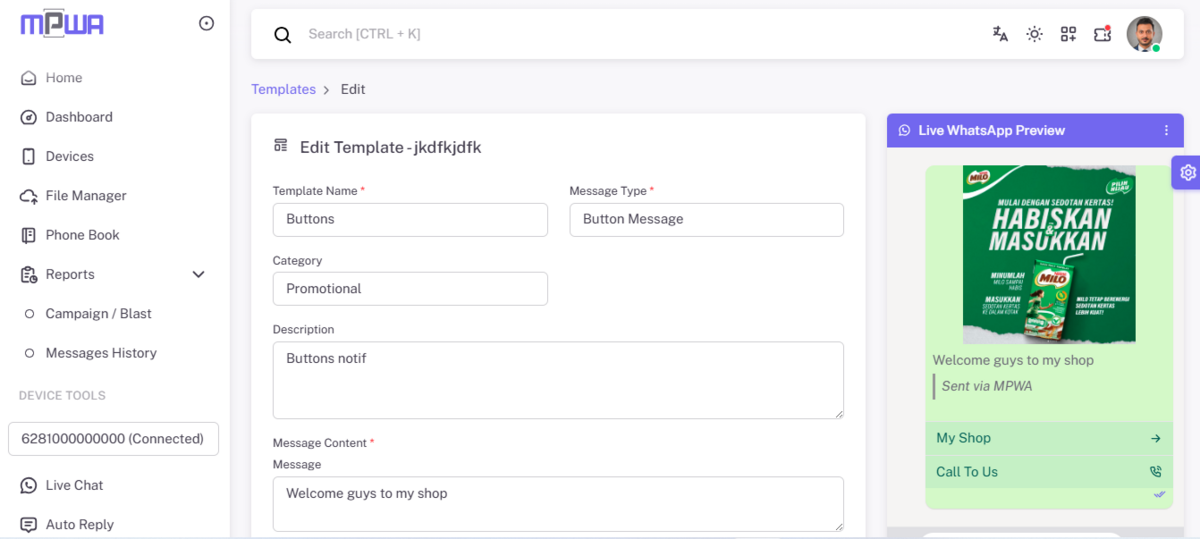Go to Dashboard in sidebar
This screenshot has width=1200, height=539.
tap(79, 117)
